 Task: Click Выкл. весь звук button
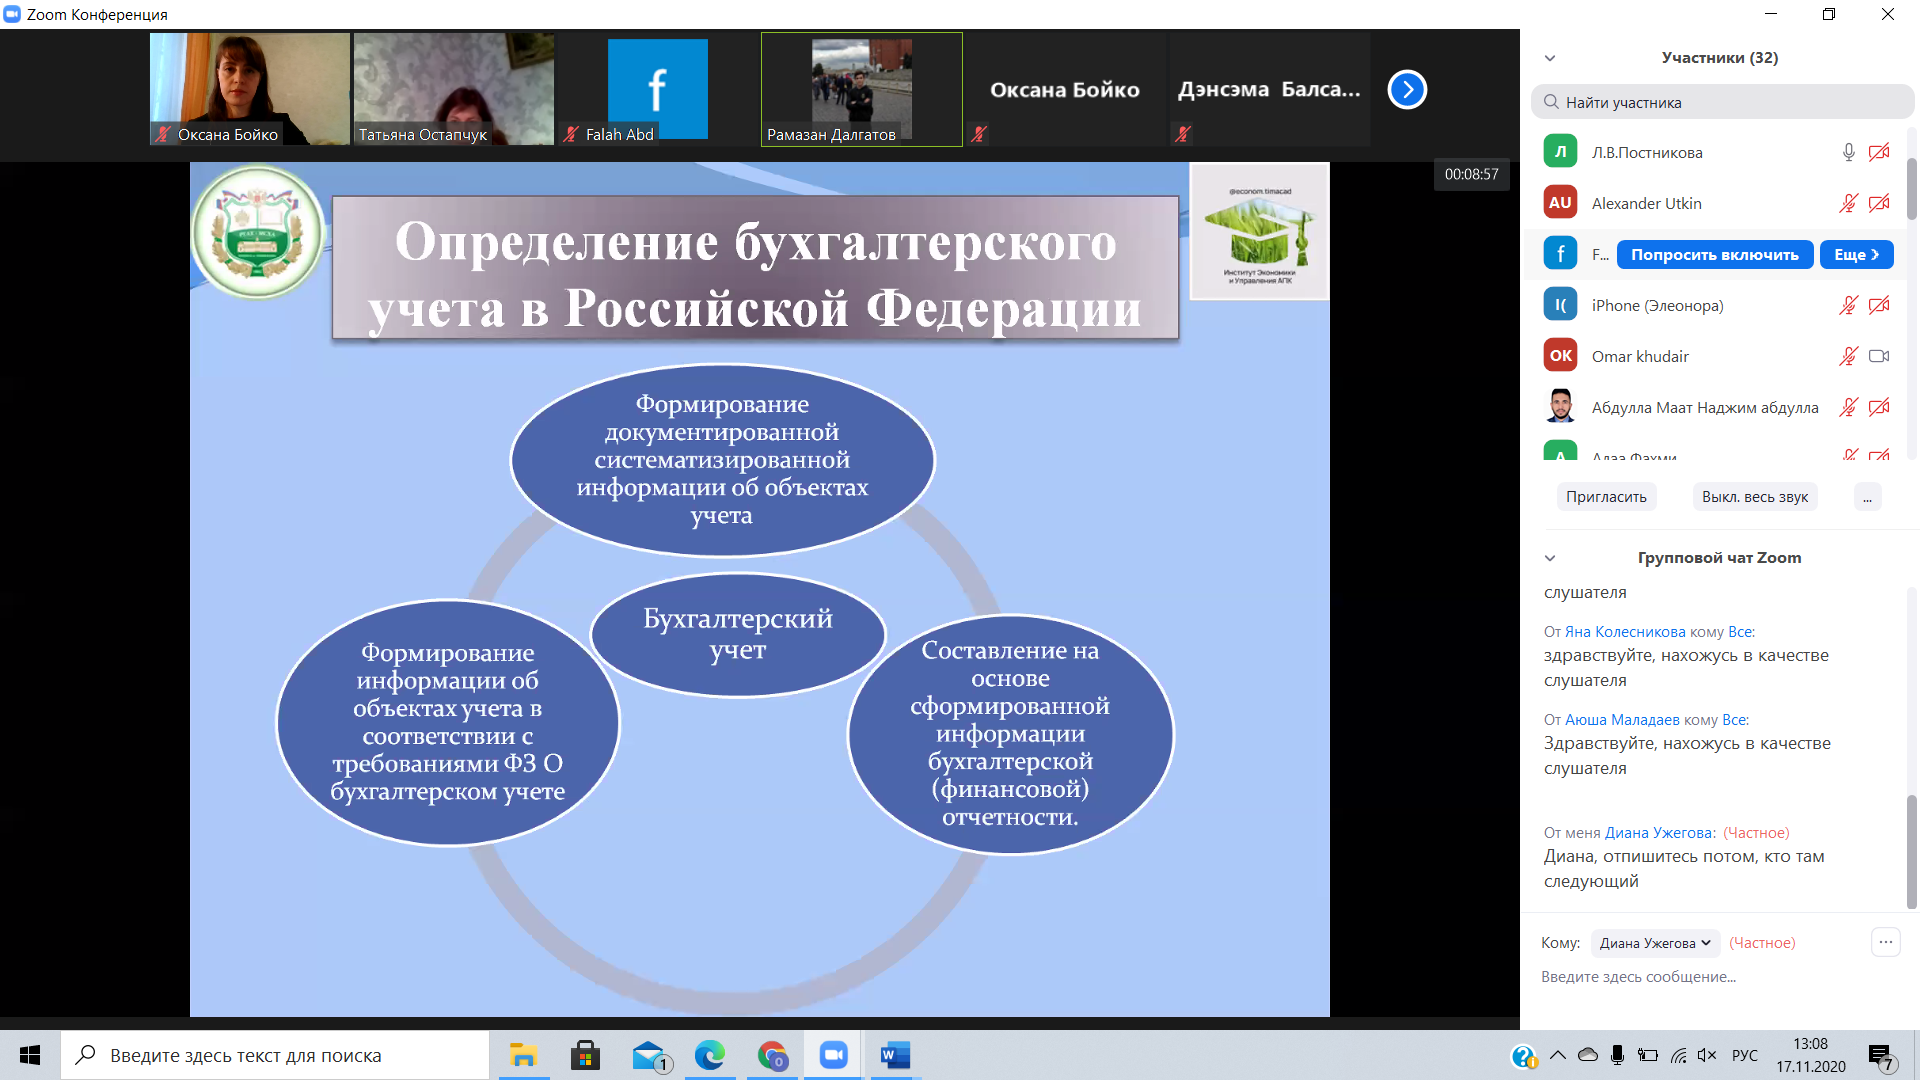1754,497
